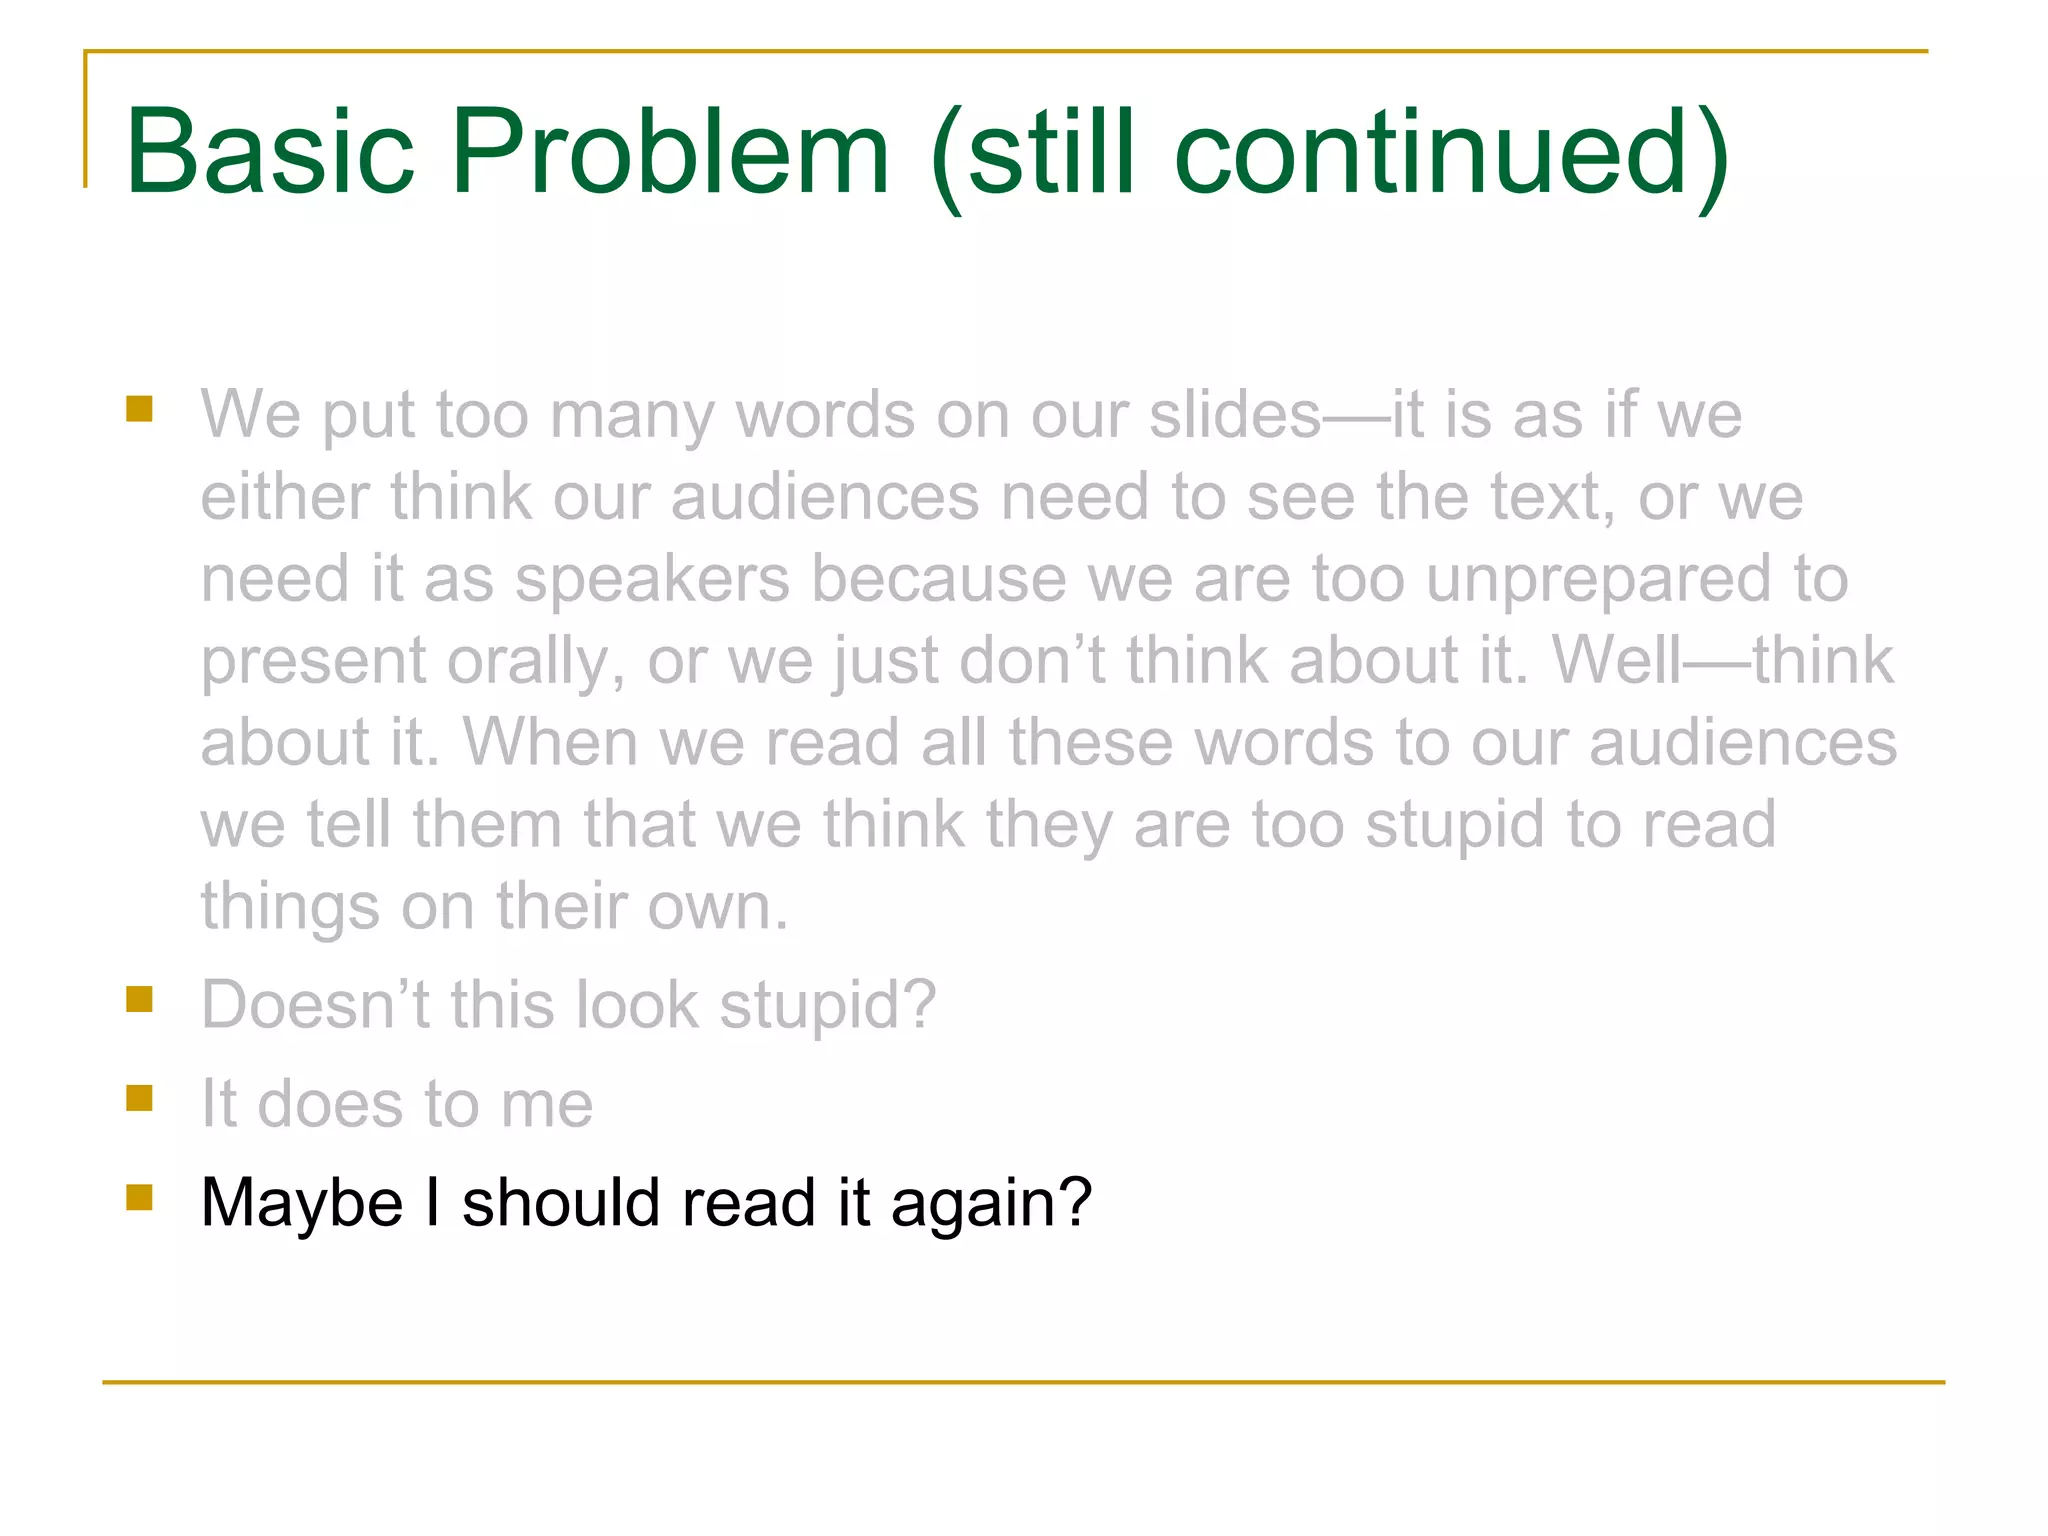The image size is (2048, 1536).
Task: Click bullet marker beside "Maybe I should read"
Action: click(x=139, y=1197)
